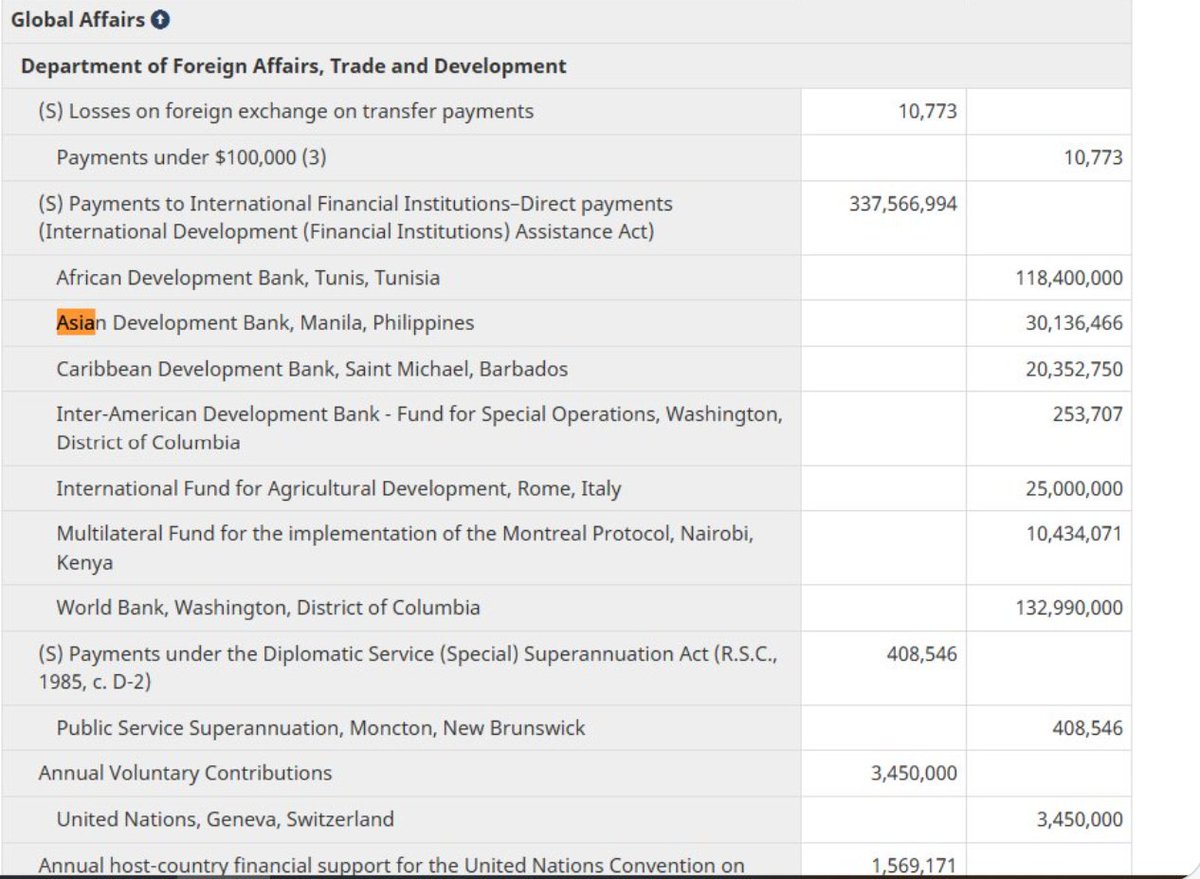Select Caribbean Development Bank, Saint Michael, Barbados
The height and width of the screenshot is (879, 1200).
click(x=312, y=369)
